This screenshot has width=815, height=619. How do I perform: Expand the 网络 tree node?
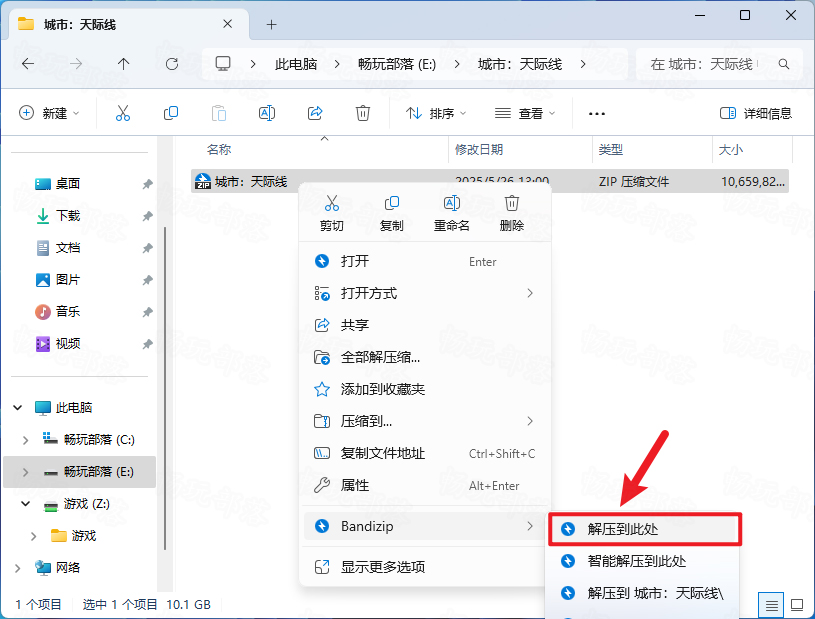pyautogui.click(x=18, y=568)
